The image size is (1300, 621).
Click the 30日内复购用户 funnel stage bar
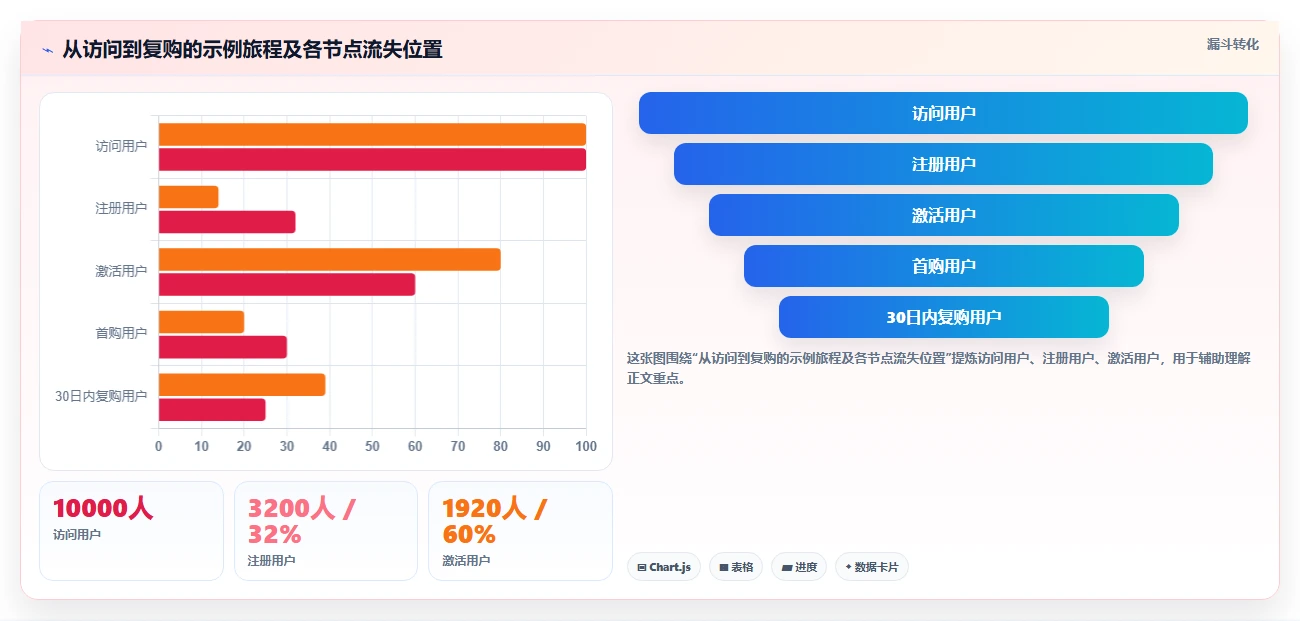tap(943, 317)
